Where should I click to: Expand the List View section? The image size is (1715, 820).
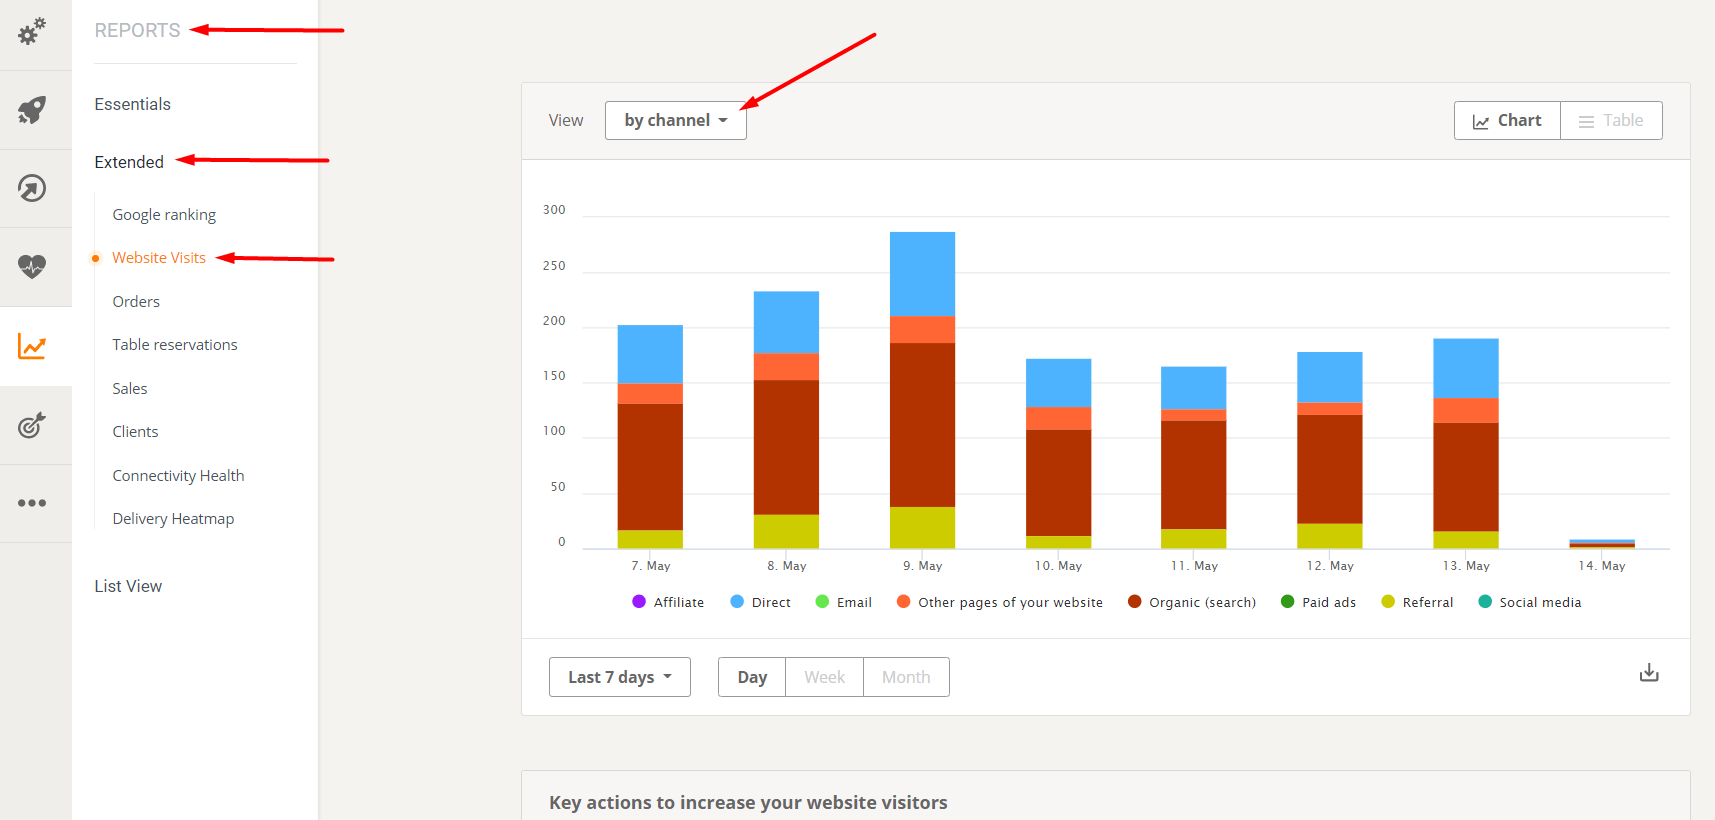coord(128,586)
